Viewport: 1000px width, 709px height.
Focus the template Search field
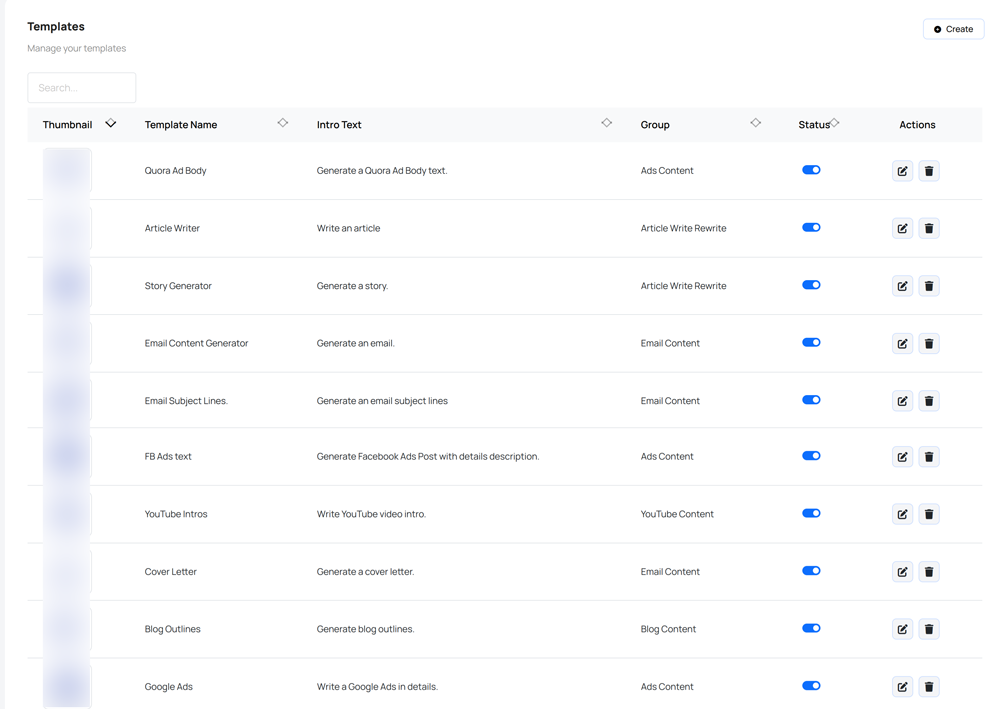tap(82, 88)
